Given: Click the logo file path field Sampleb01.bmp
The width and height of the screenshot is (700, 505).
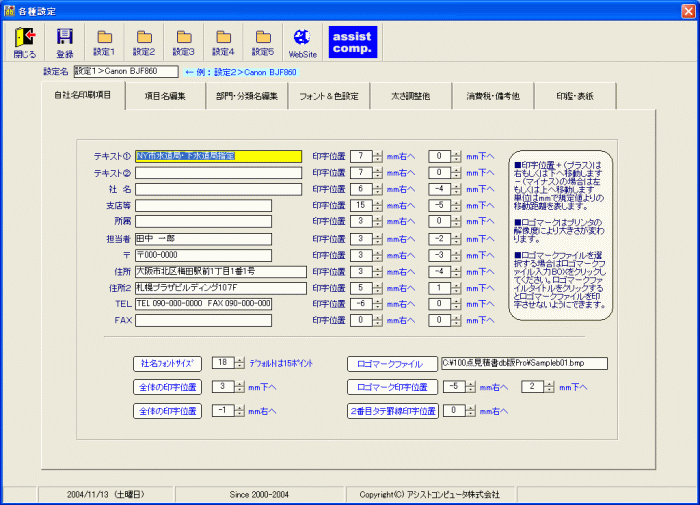Looking at the screenshot, I should (x=525, y=363).
